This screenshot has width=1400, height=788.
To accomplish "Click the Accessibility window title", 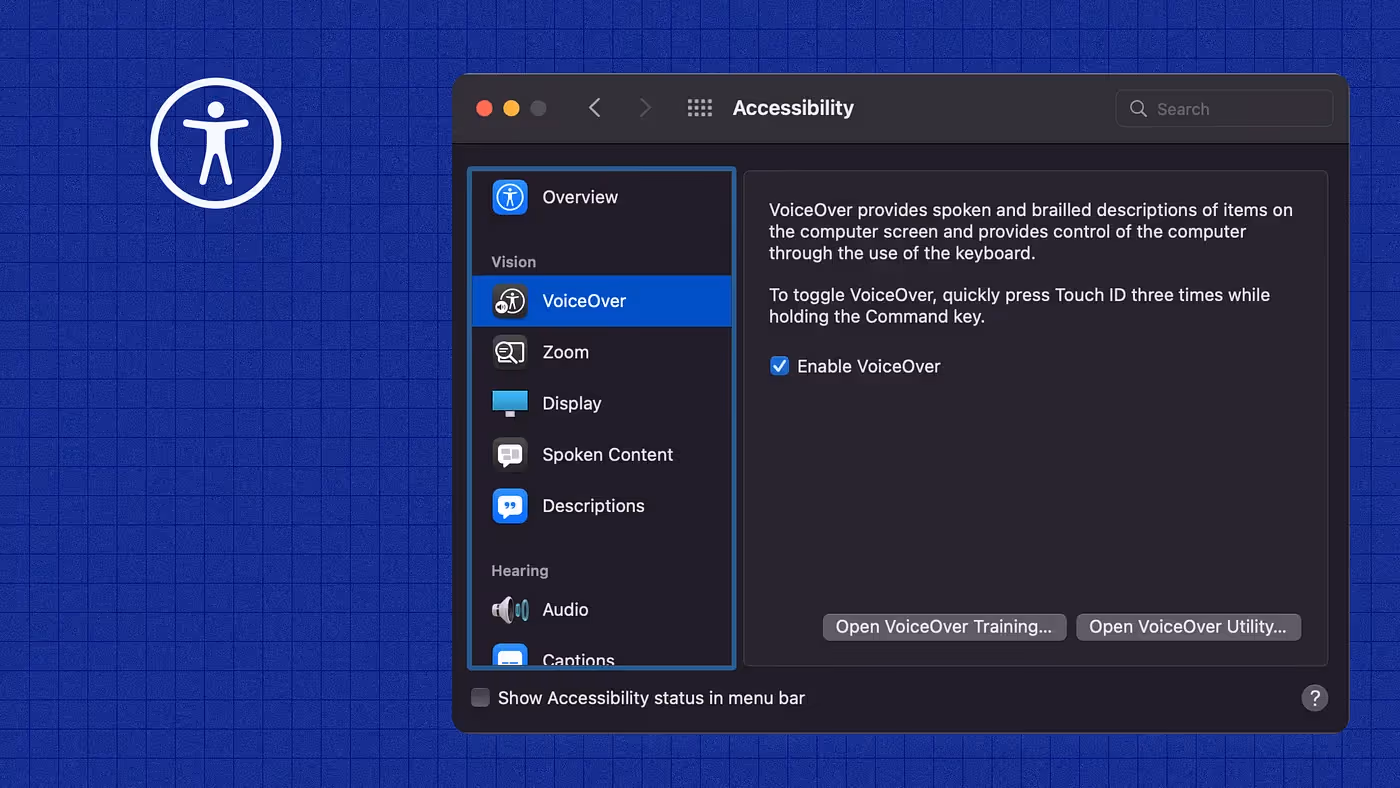I will tap(793, 108).
